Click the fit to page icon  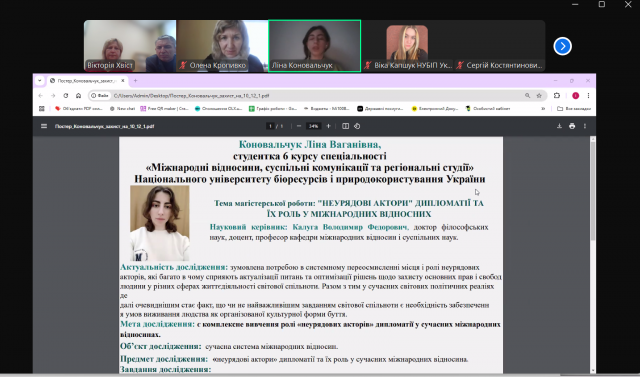coord(345,126)
